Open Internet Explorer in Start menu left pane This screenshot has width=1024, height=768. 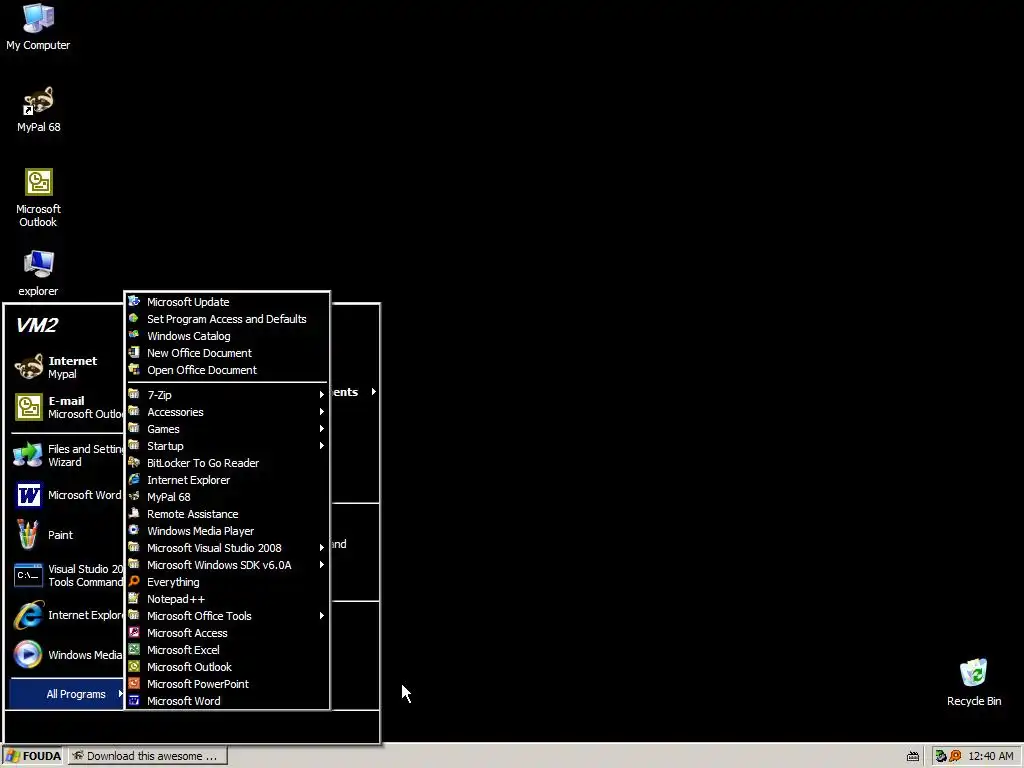click(x=67, y=615)
